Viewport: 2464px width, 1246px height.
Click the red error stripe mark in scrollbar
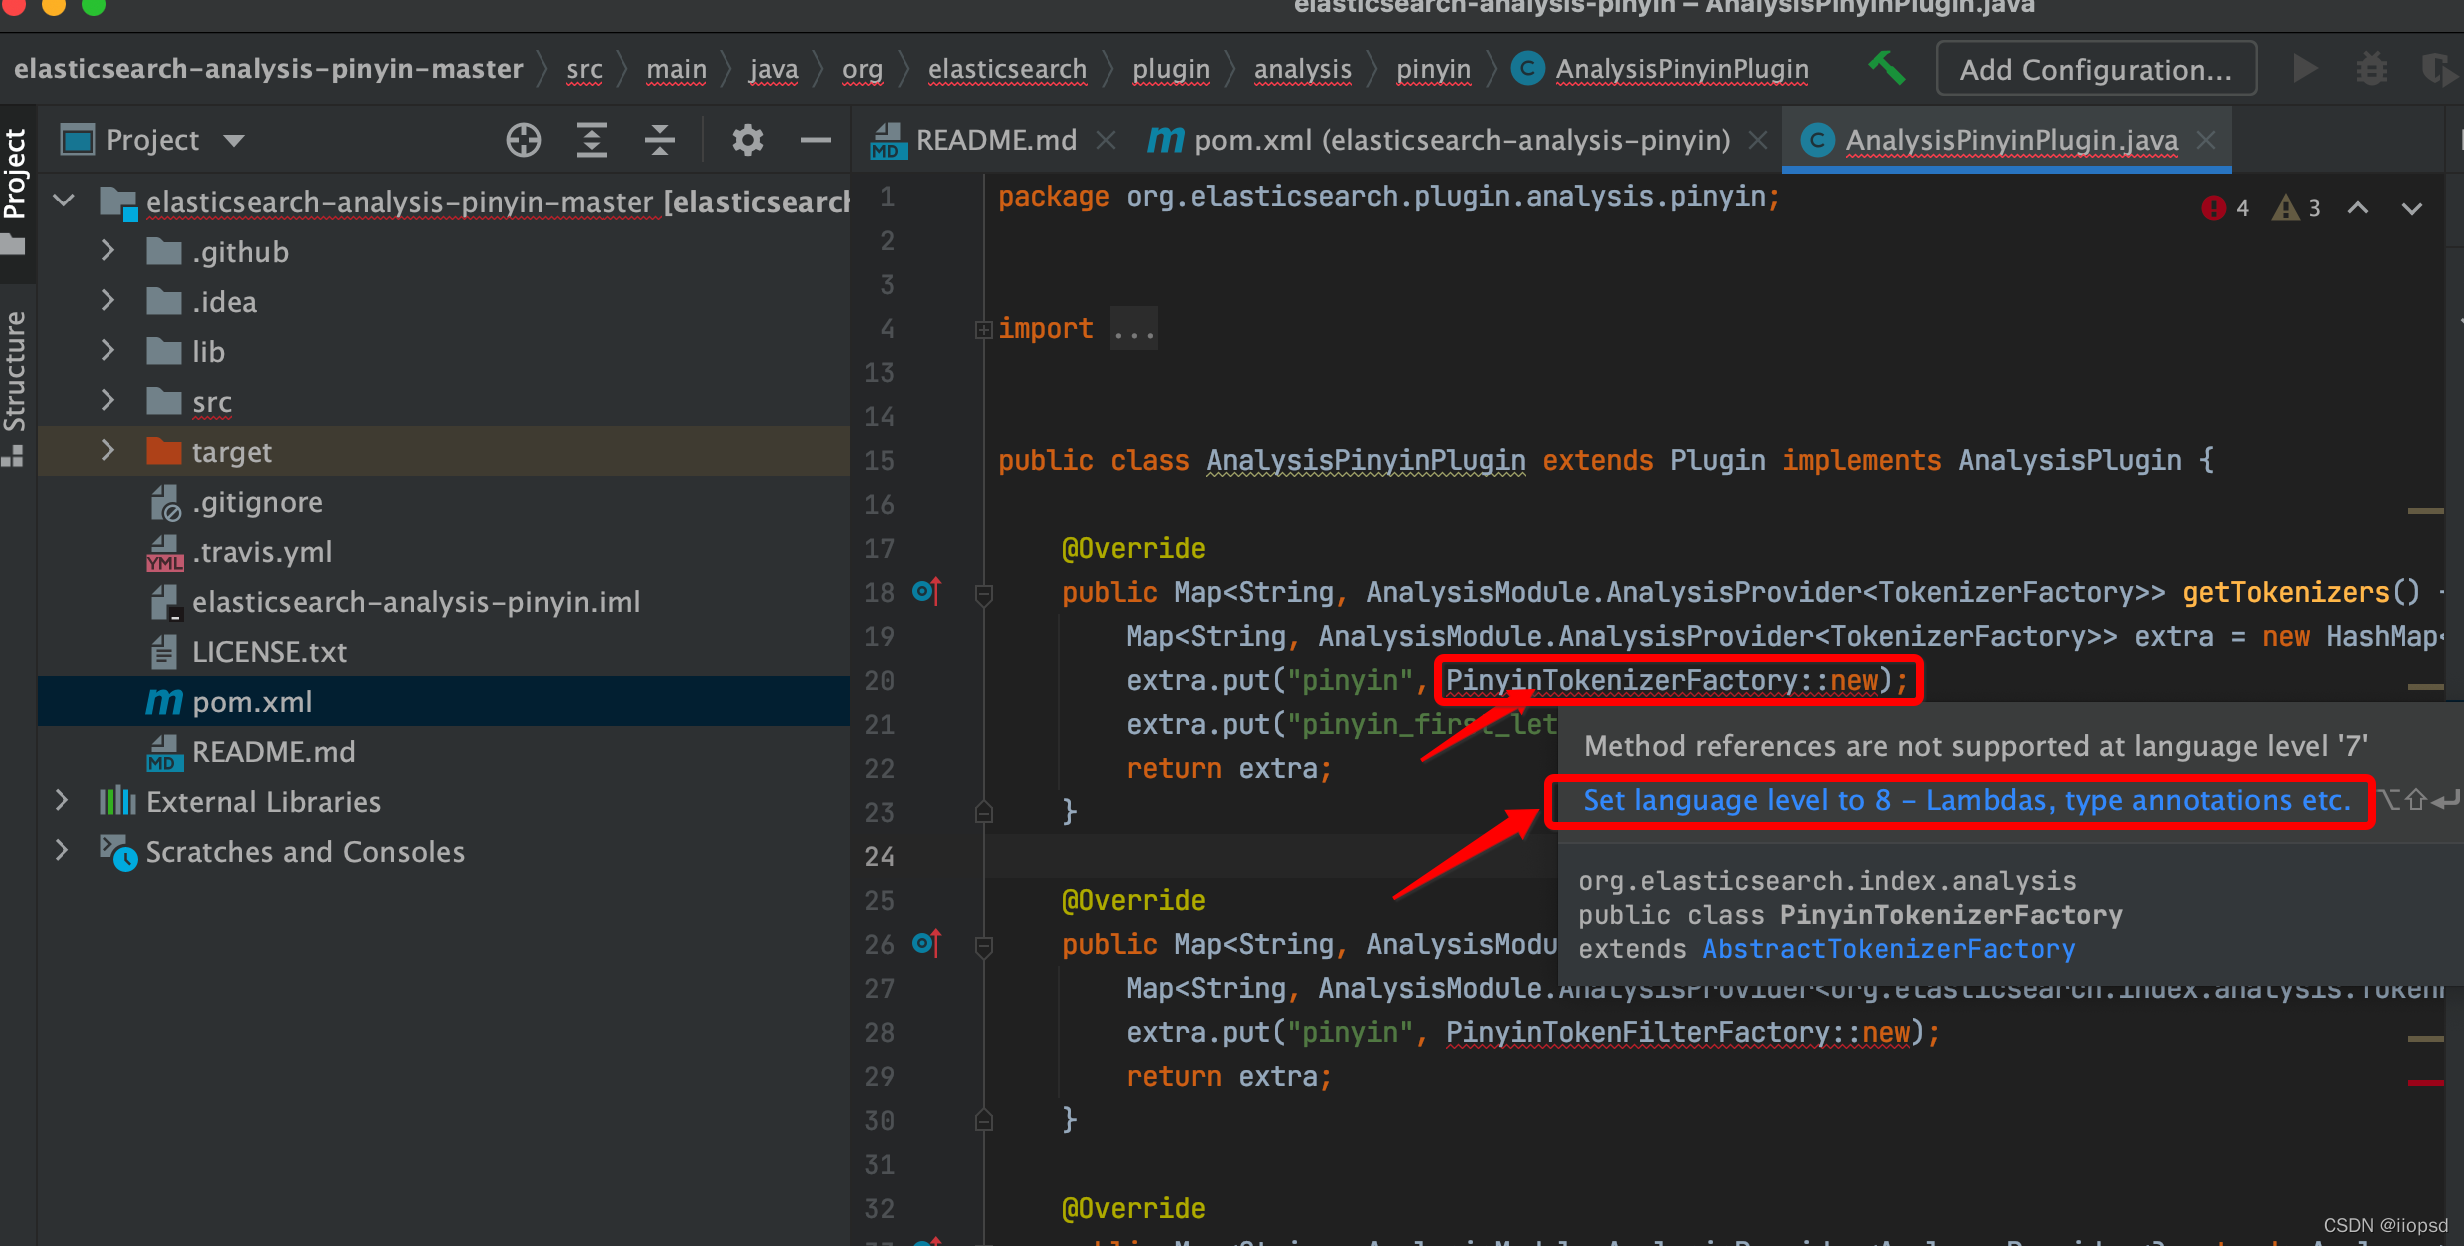pos(2425,1083)
